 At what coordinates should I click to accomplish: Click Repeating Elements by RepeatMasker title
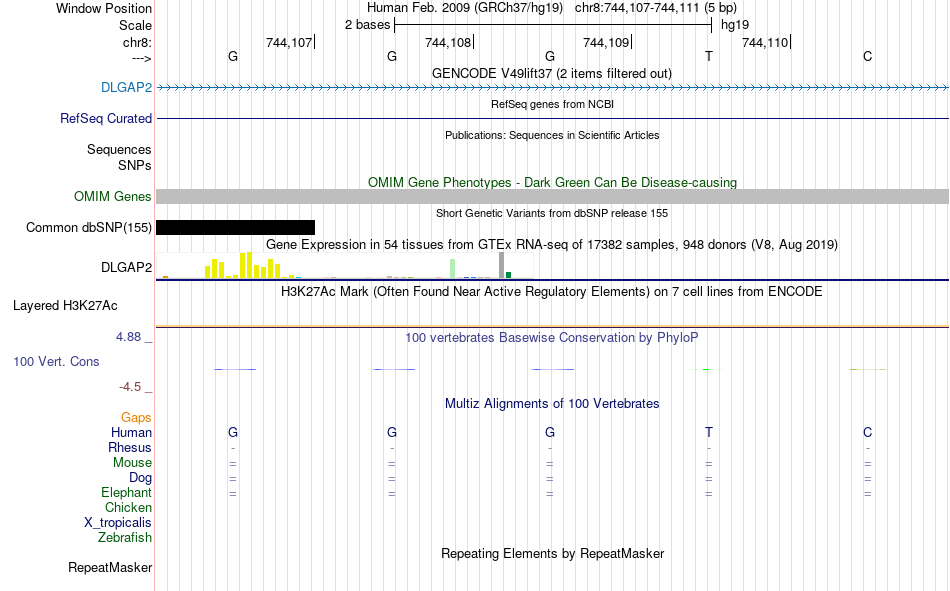552,553
